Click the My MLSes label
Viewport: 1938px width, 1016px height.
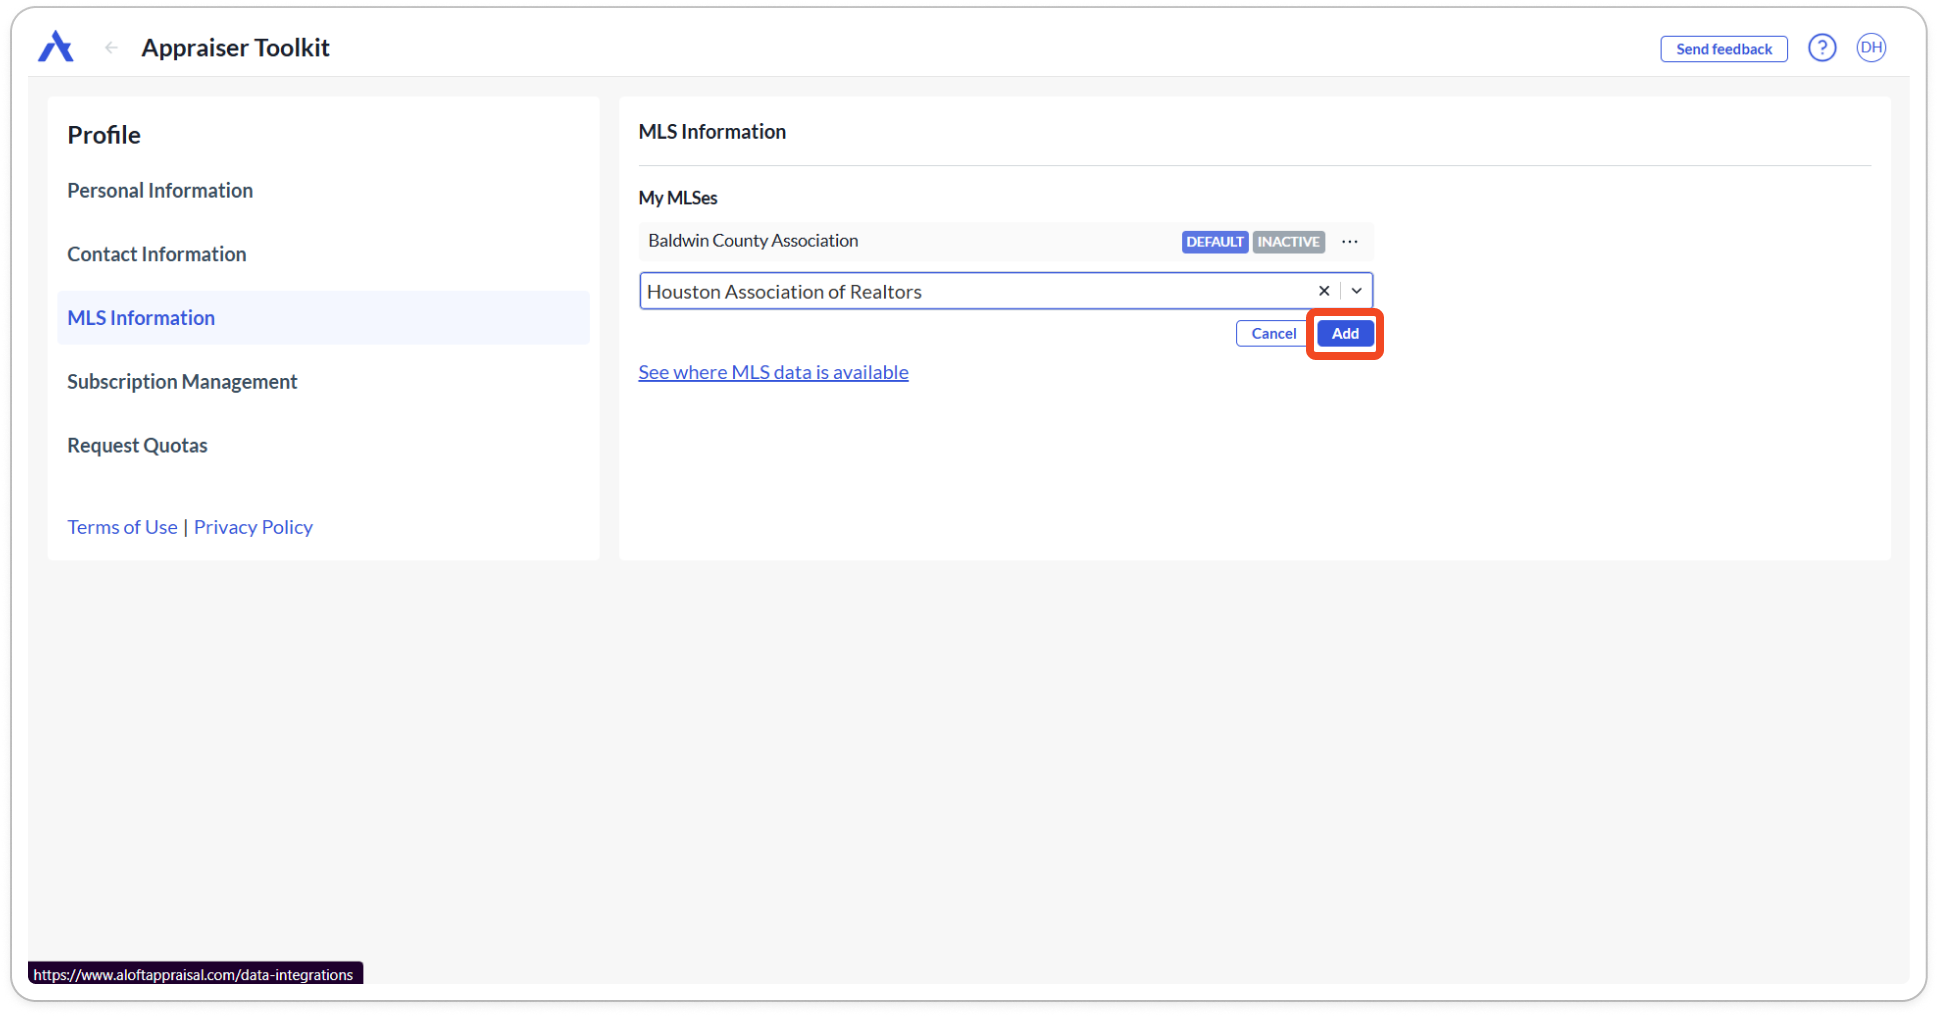(x=678, y=198)
